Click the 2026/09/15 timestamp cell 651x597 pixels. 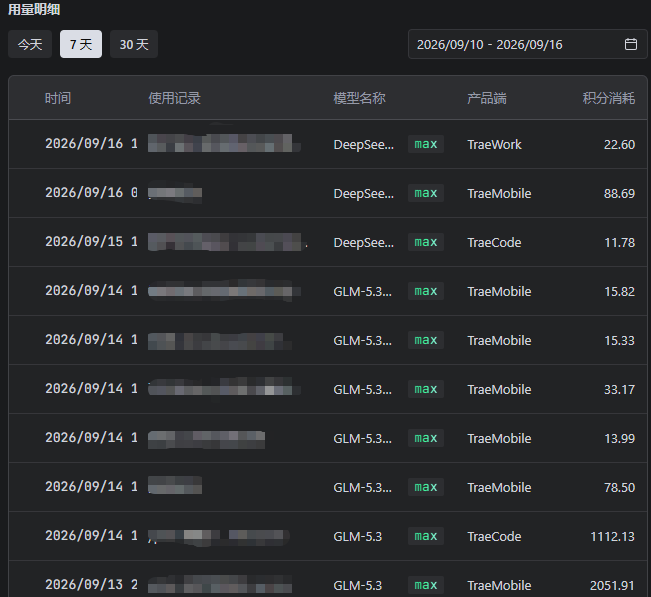[x=91, y=242]
